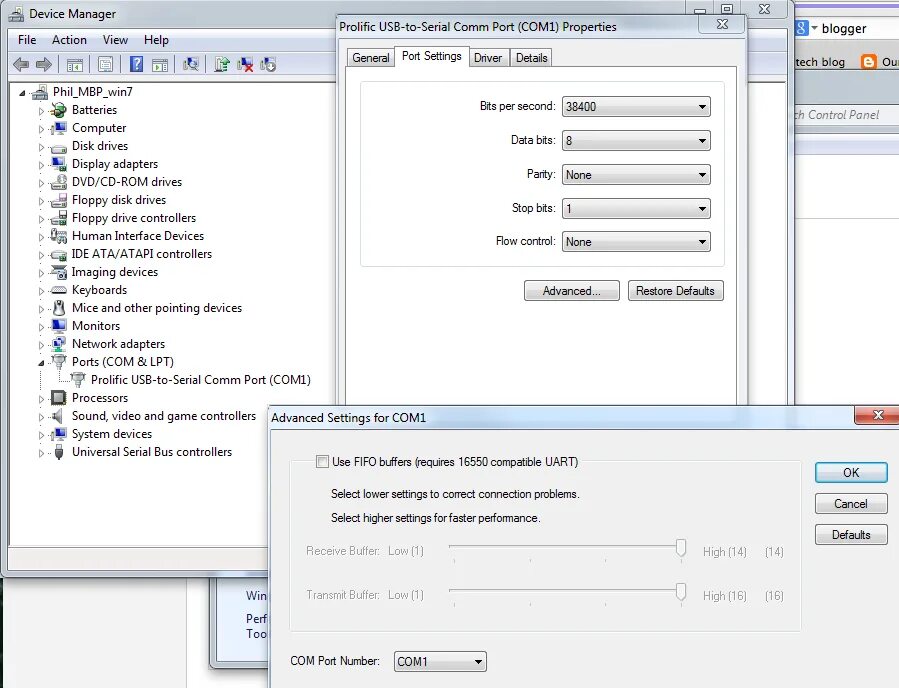Image resolution: width=899 pixels, height=688 pixels.
Task: Click the Receive Buffer slider thumb
Action: (681, 548)
